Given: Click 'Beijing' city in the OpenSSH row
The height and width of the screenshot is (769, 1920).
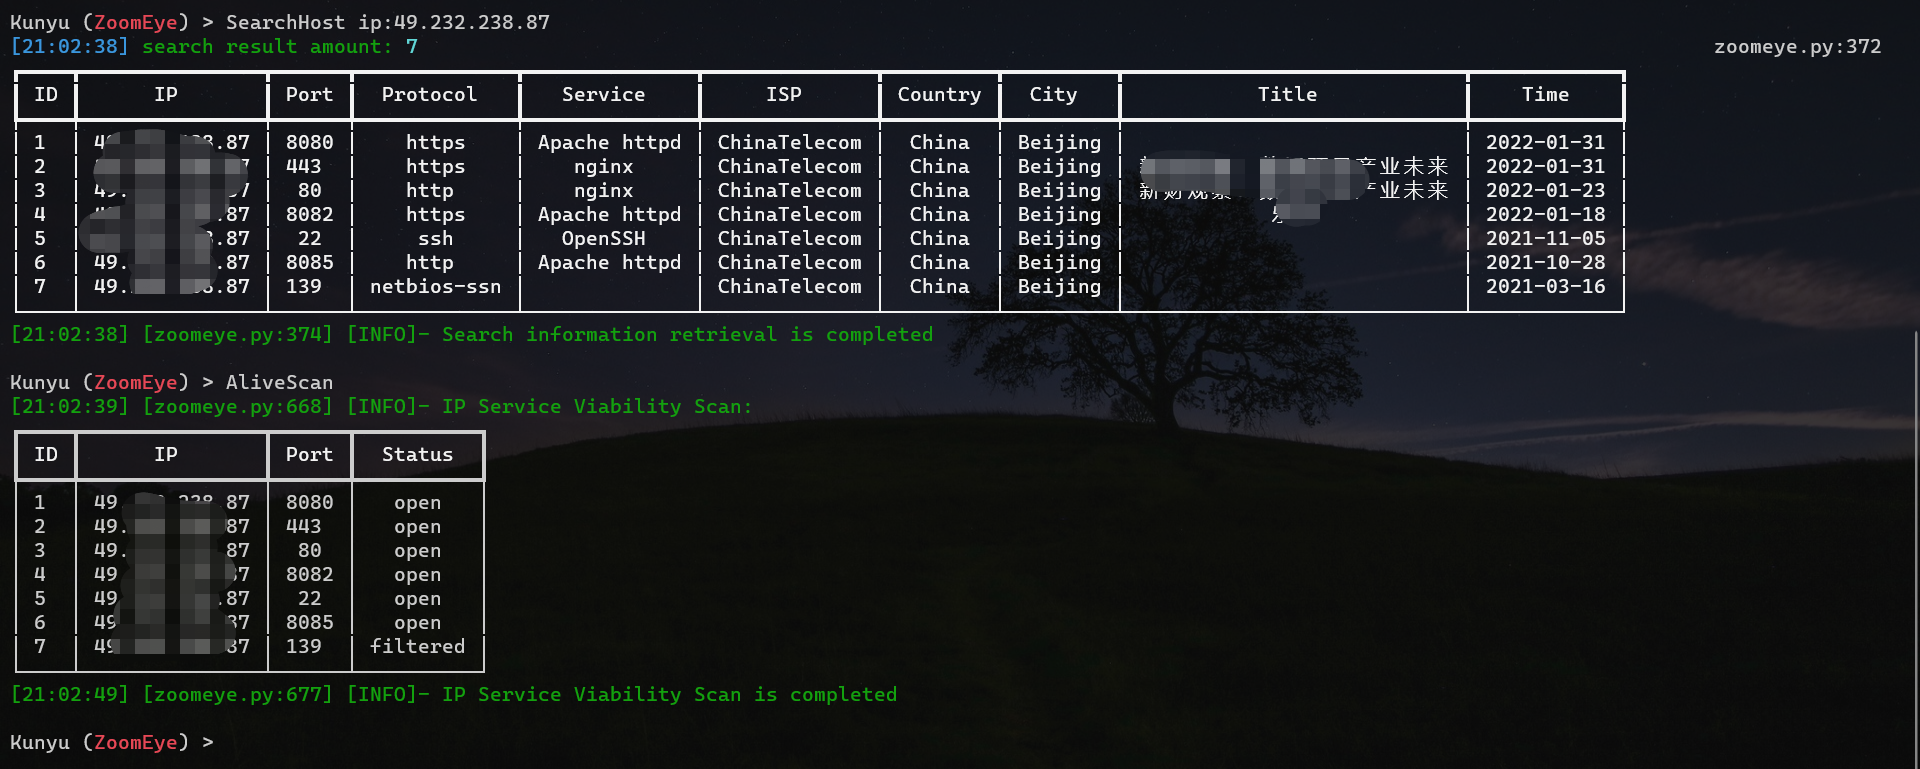Looking at the screenshot, I should [1059, 239].
